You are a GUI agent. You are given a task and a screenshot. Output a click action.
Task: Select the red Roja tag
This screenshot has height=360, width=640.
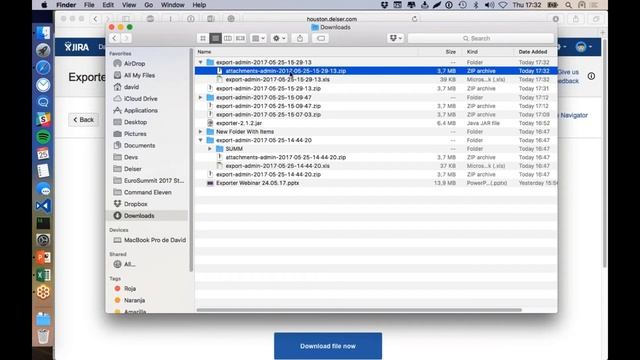point(129,289)
